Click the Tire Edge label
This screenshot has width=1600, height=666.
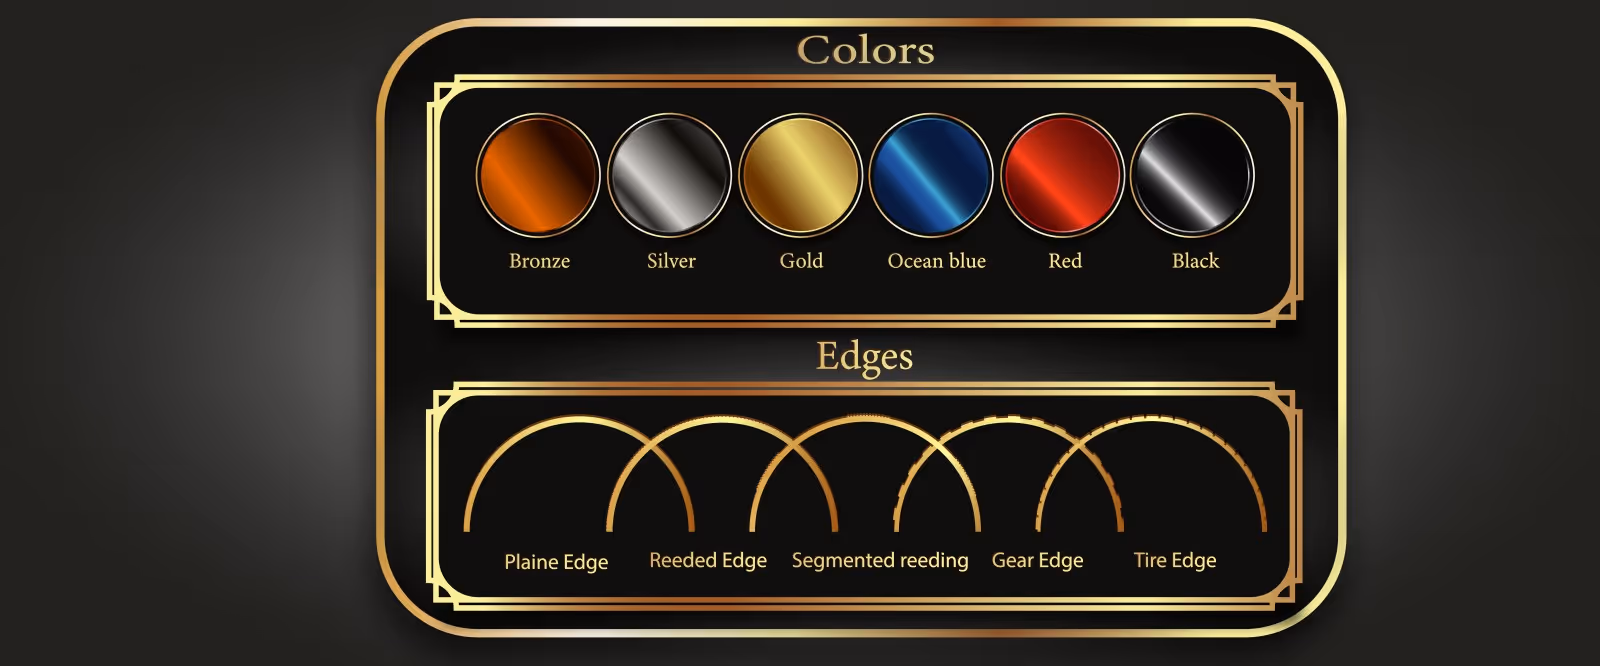point(1175,561)
